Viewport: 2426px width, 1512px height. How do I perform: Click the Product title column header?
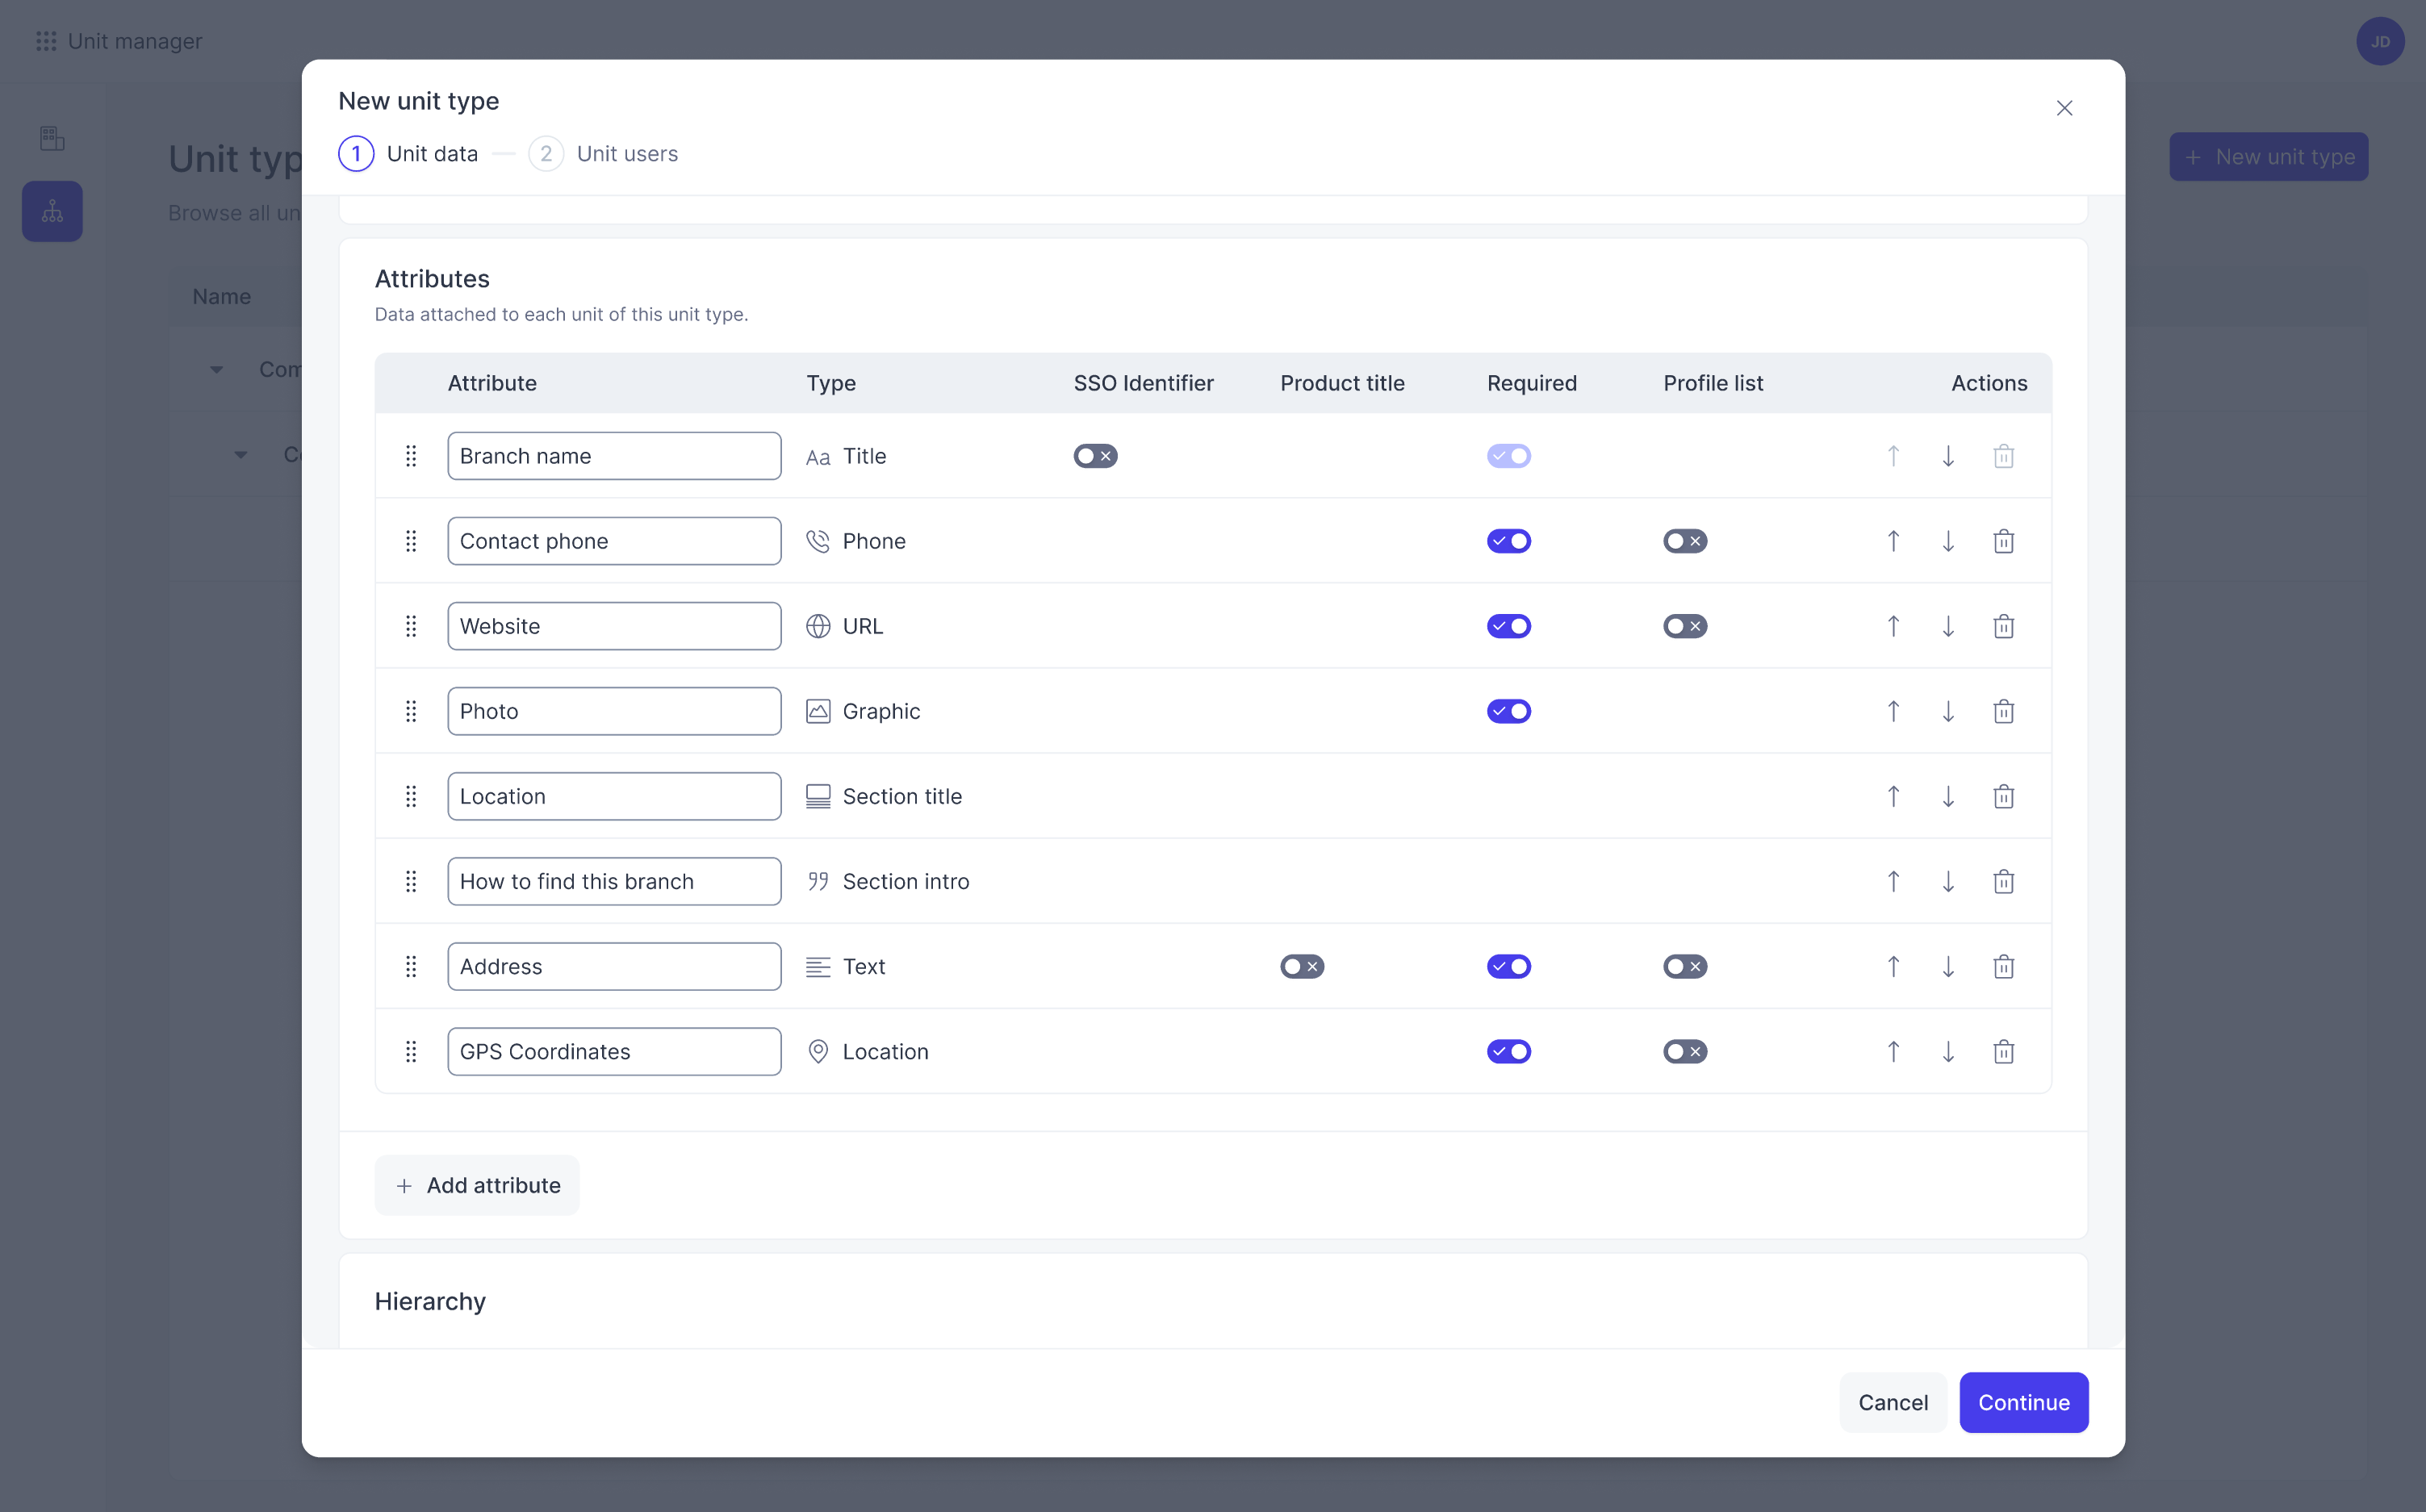pyautogui.click(x=1342, y=383)
